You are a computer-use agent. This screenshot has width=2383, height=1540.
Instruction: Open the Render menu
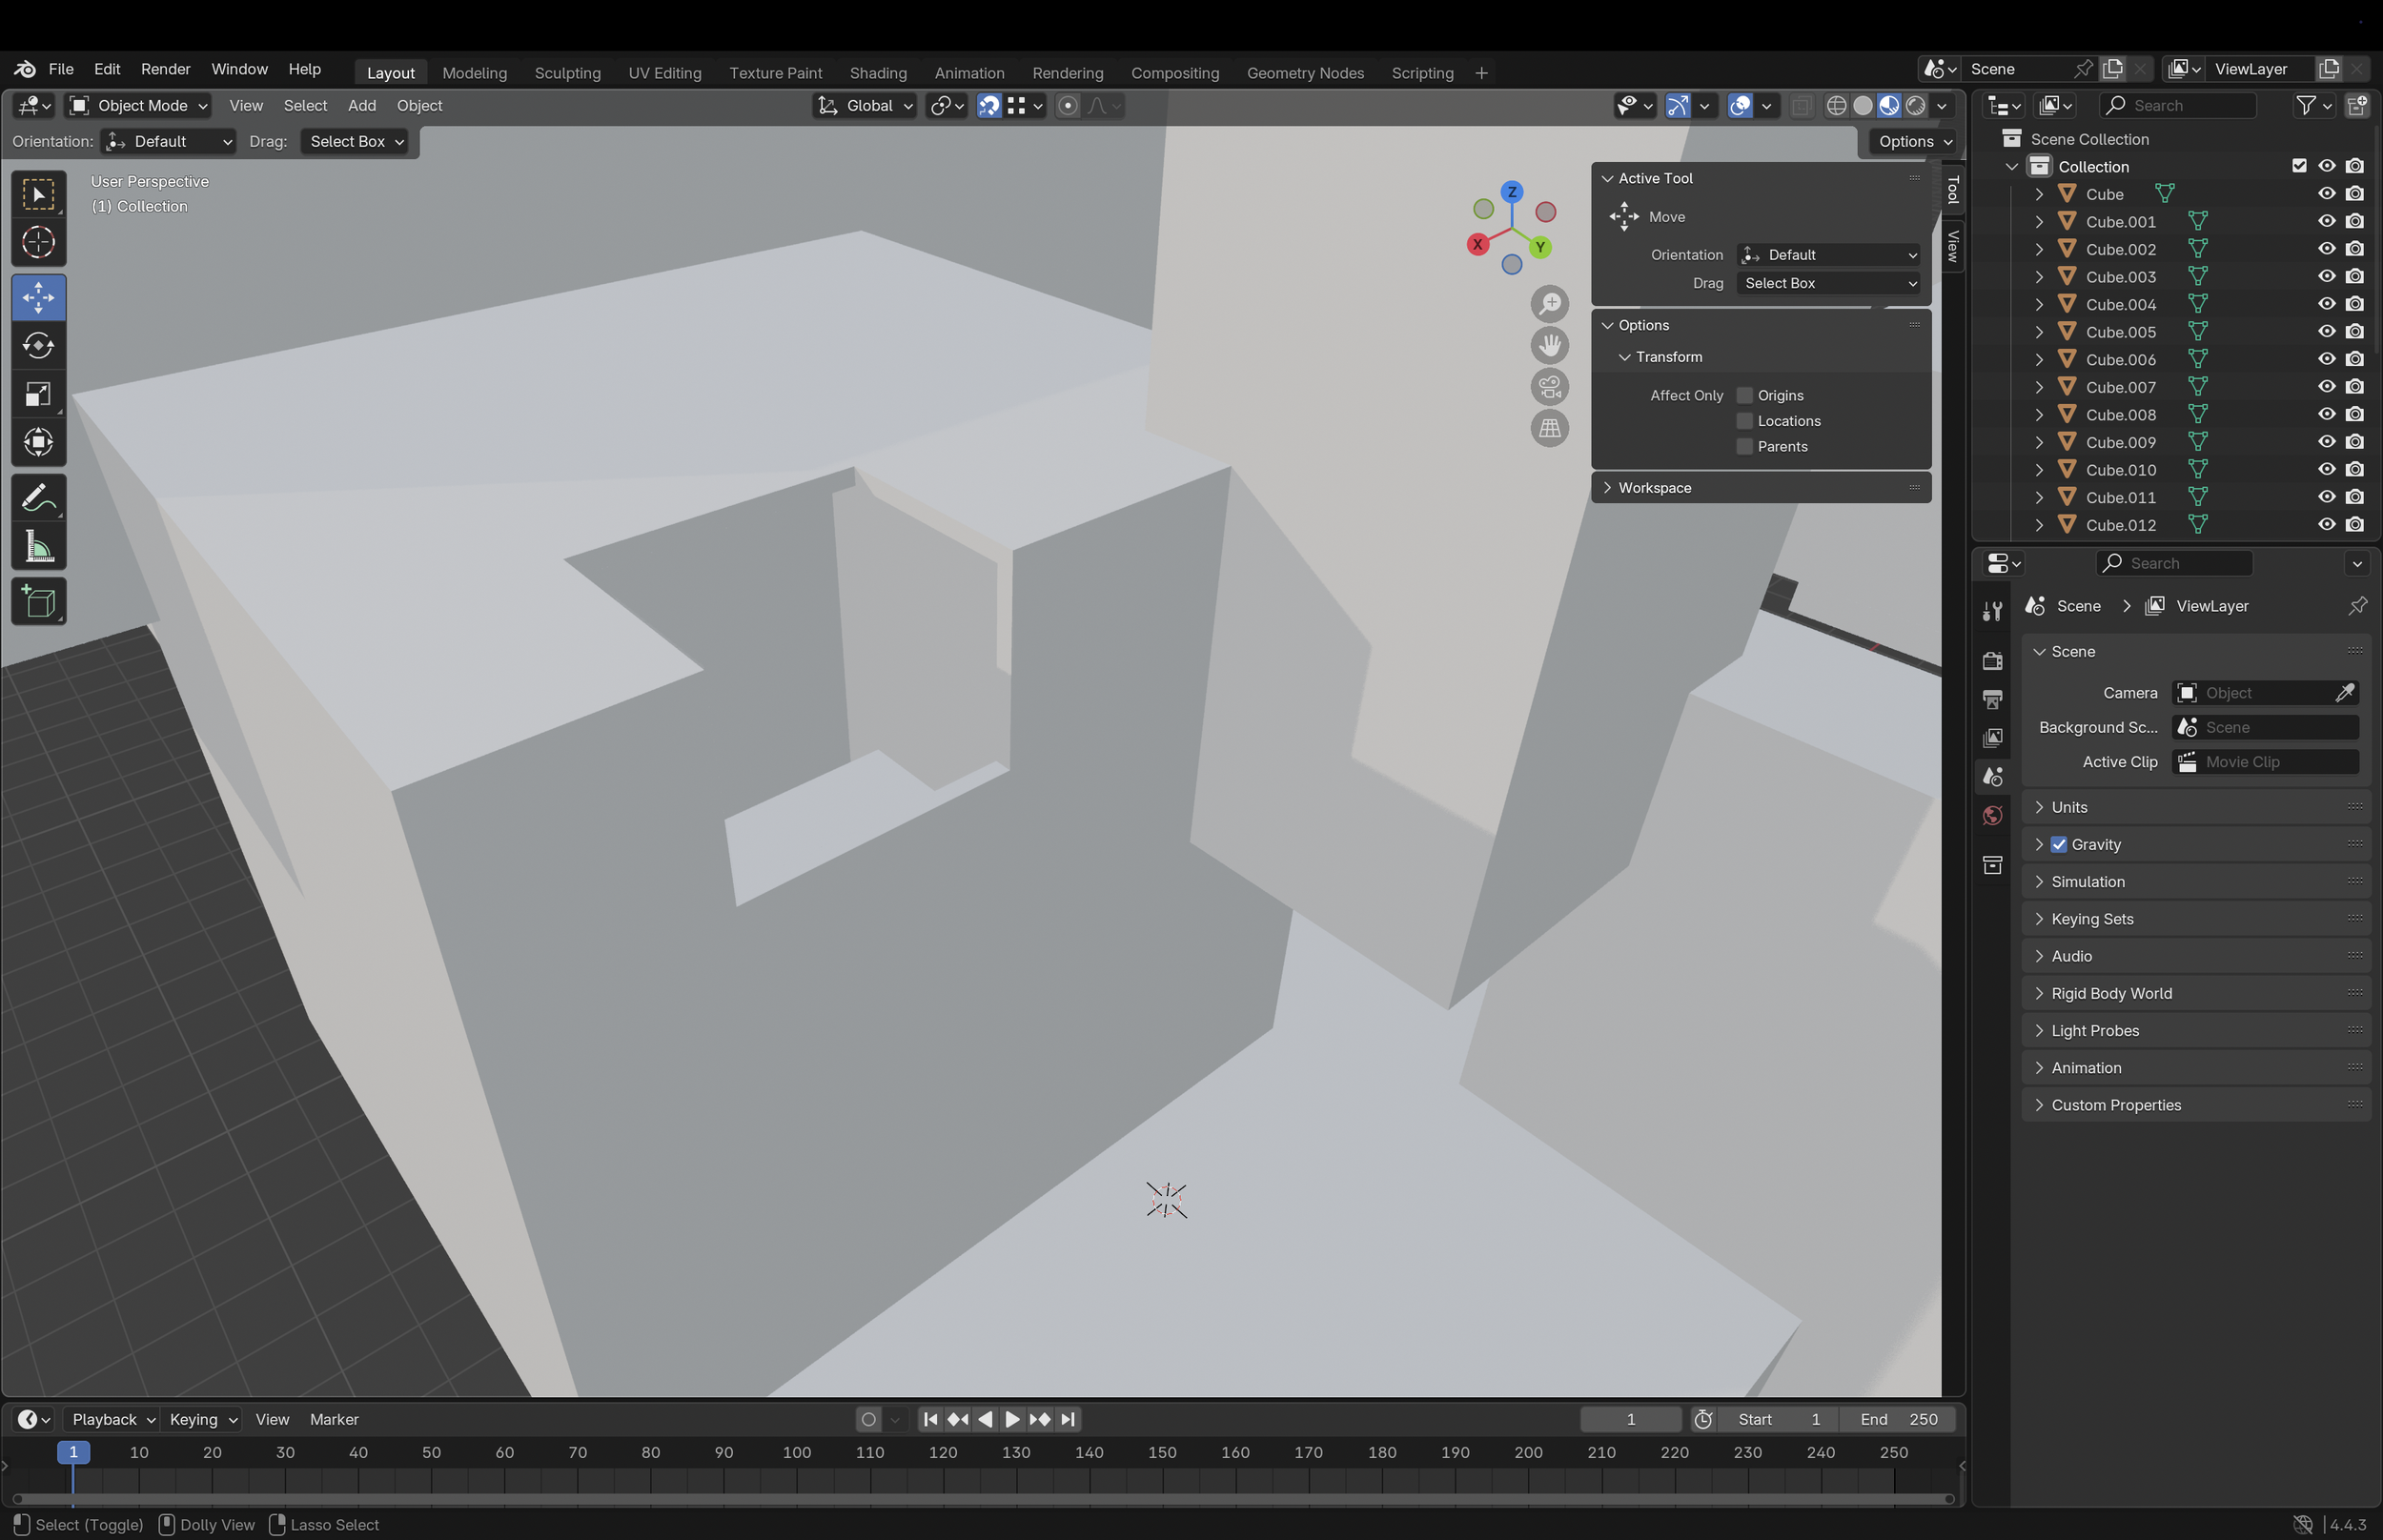click(165, 69)
